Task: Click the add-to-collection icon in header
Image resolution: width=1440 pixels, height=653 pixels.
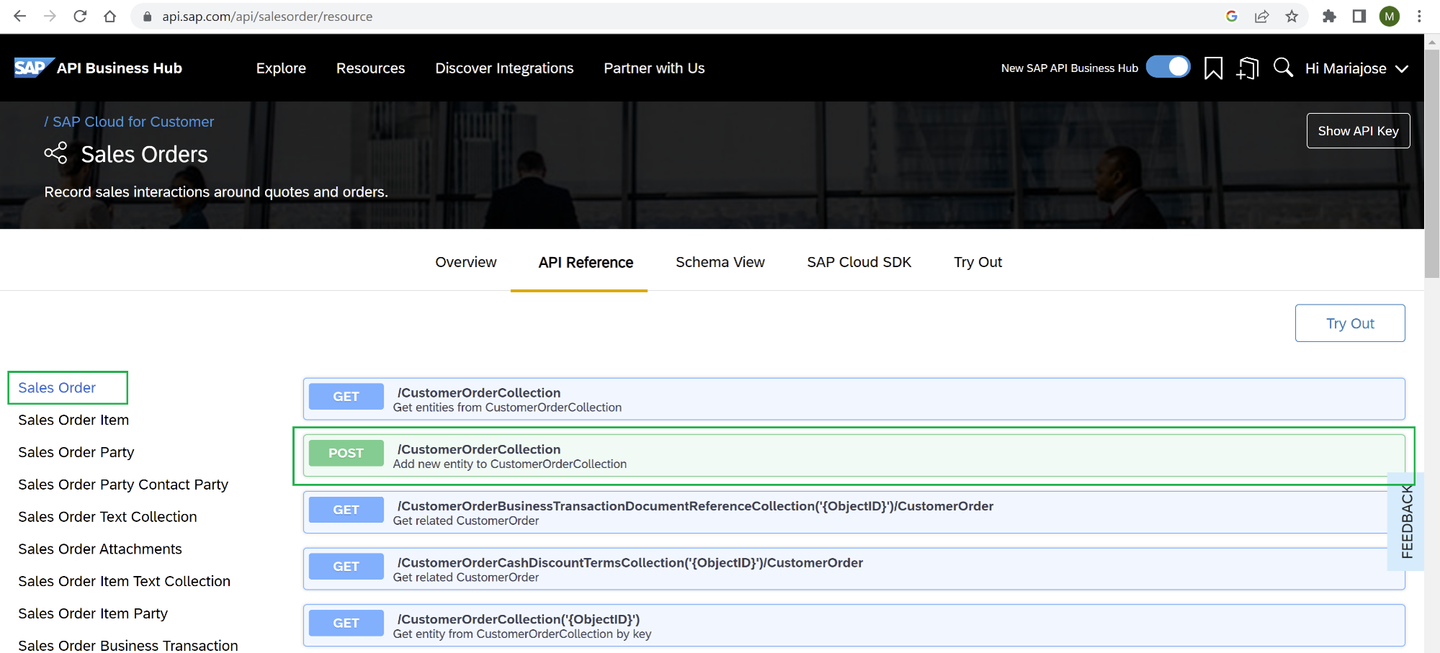Action: 1247,68
